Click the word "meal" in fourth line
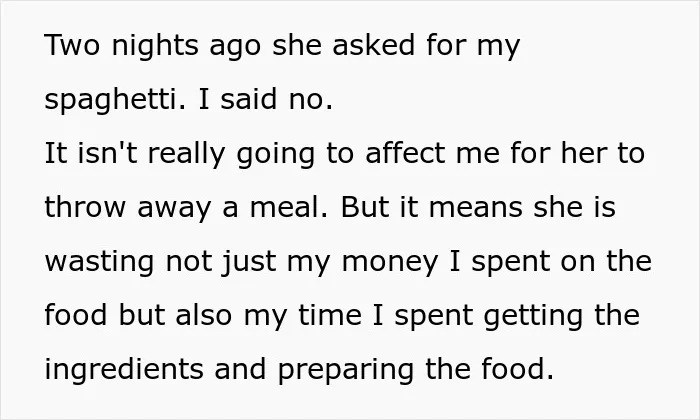This screenshot has height=420, width=700. [288, 207]
